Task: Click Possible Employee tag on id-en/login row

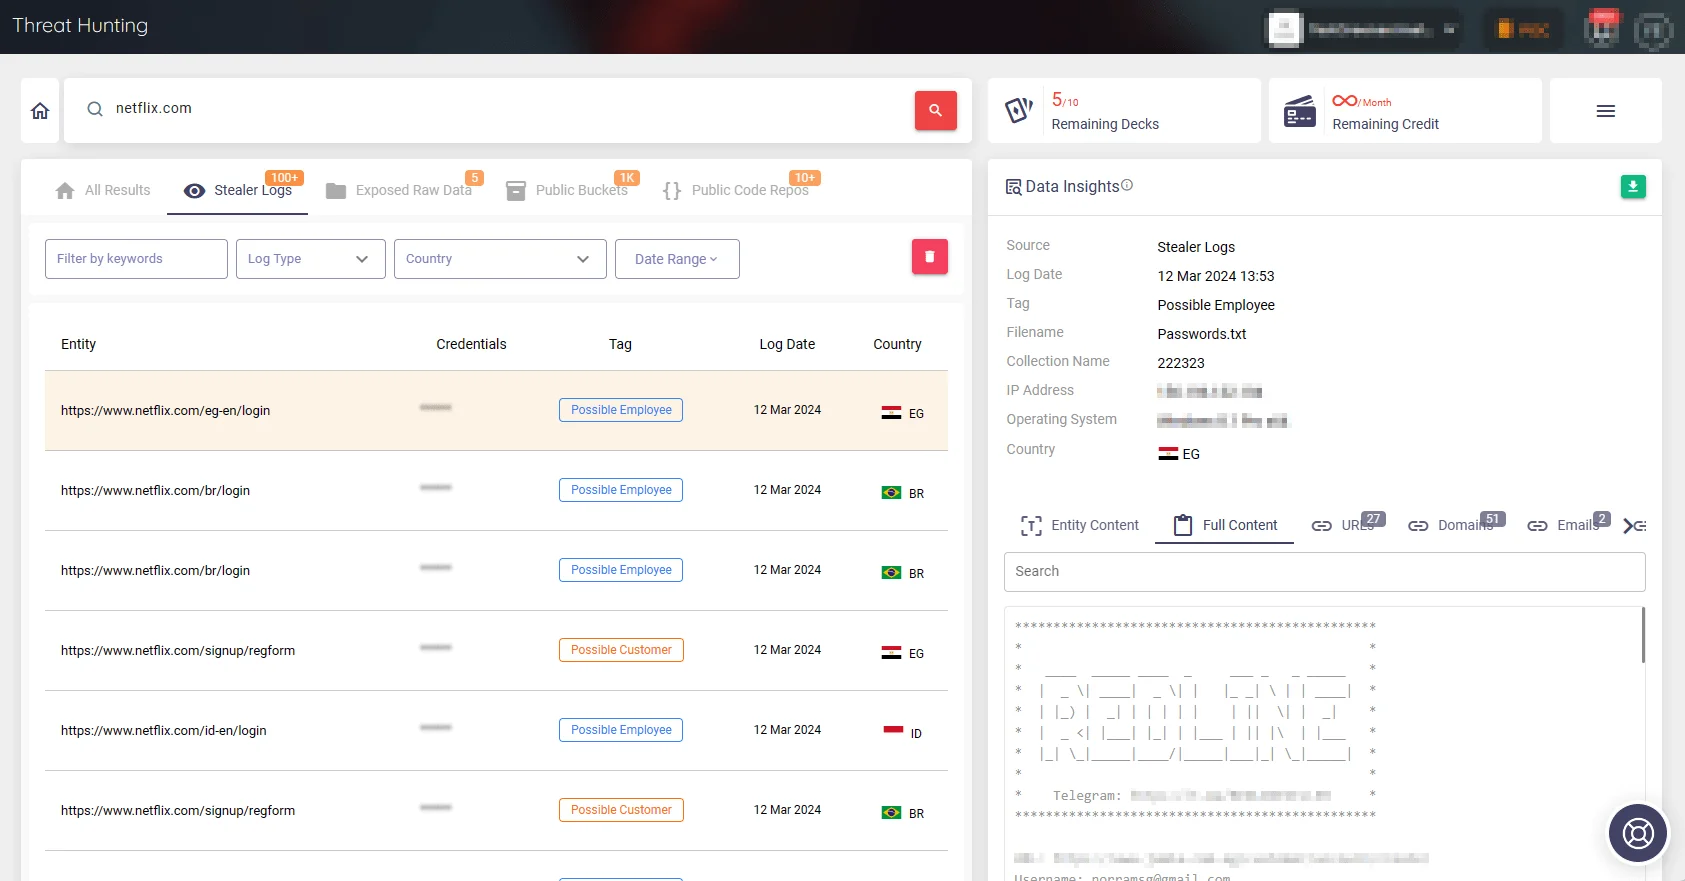Action: tap(621, 730)
